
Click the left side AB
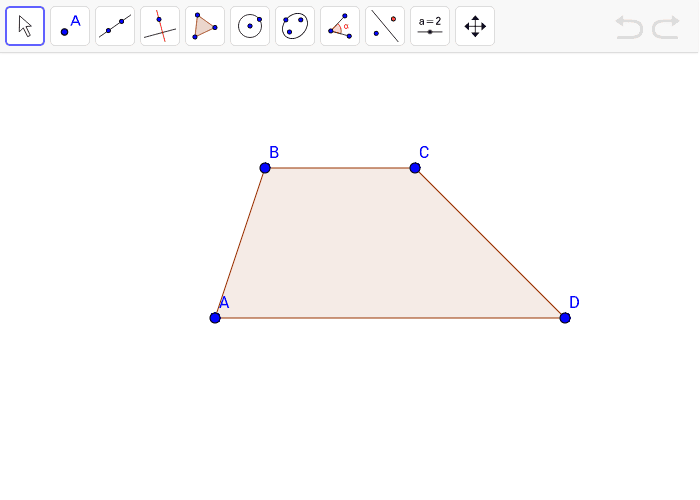[240, 243]
